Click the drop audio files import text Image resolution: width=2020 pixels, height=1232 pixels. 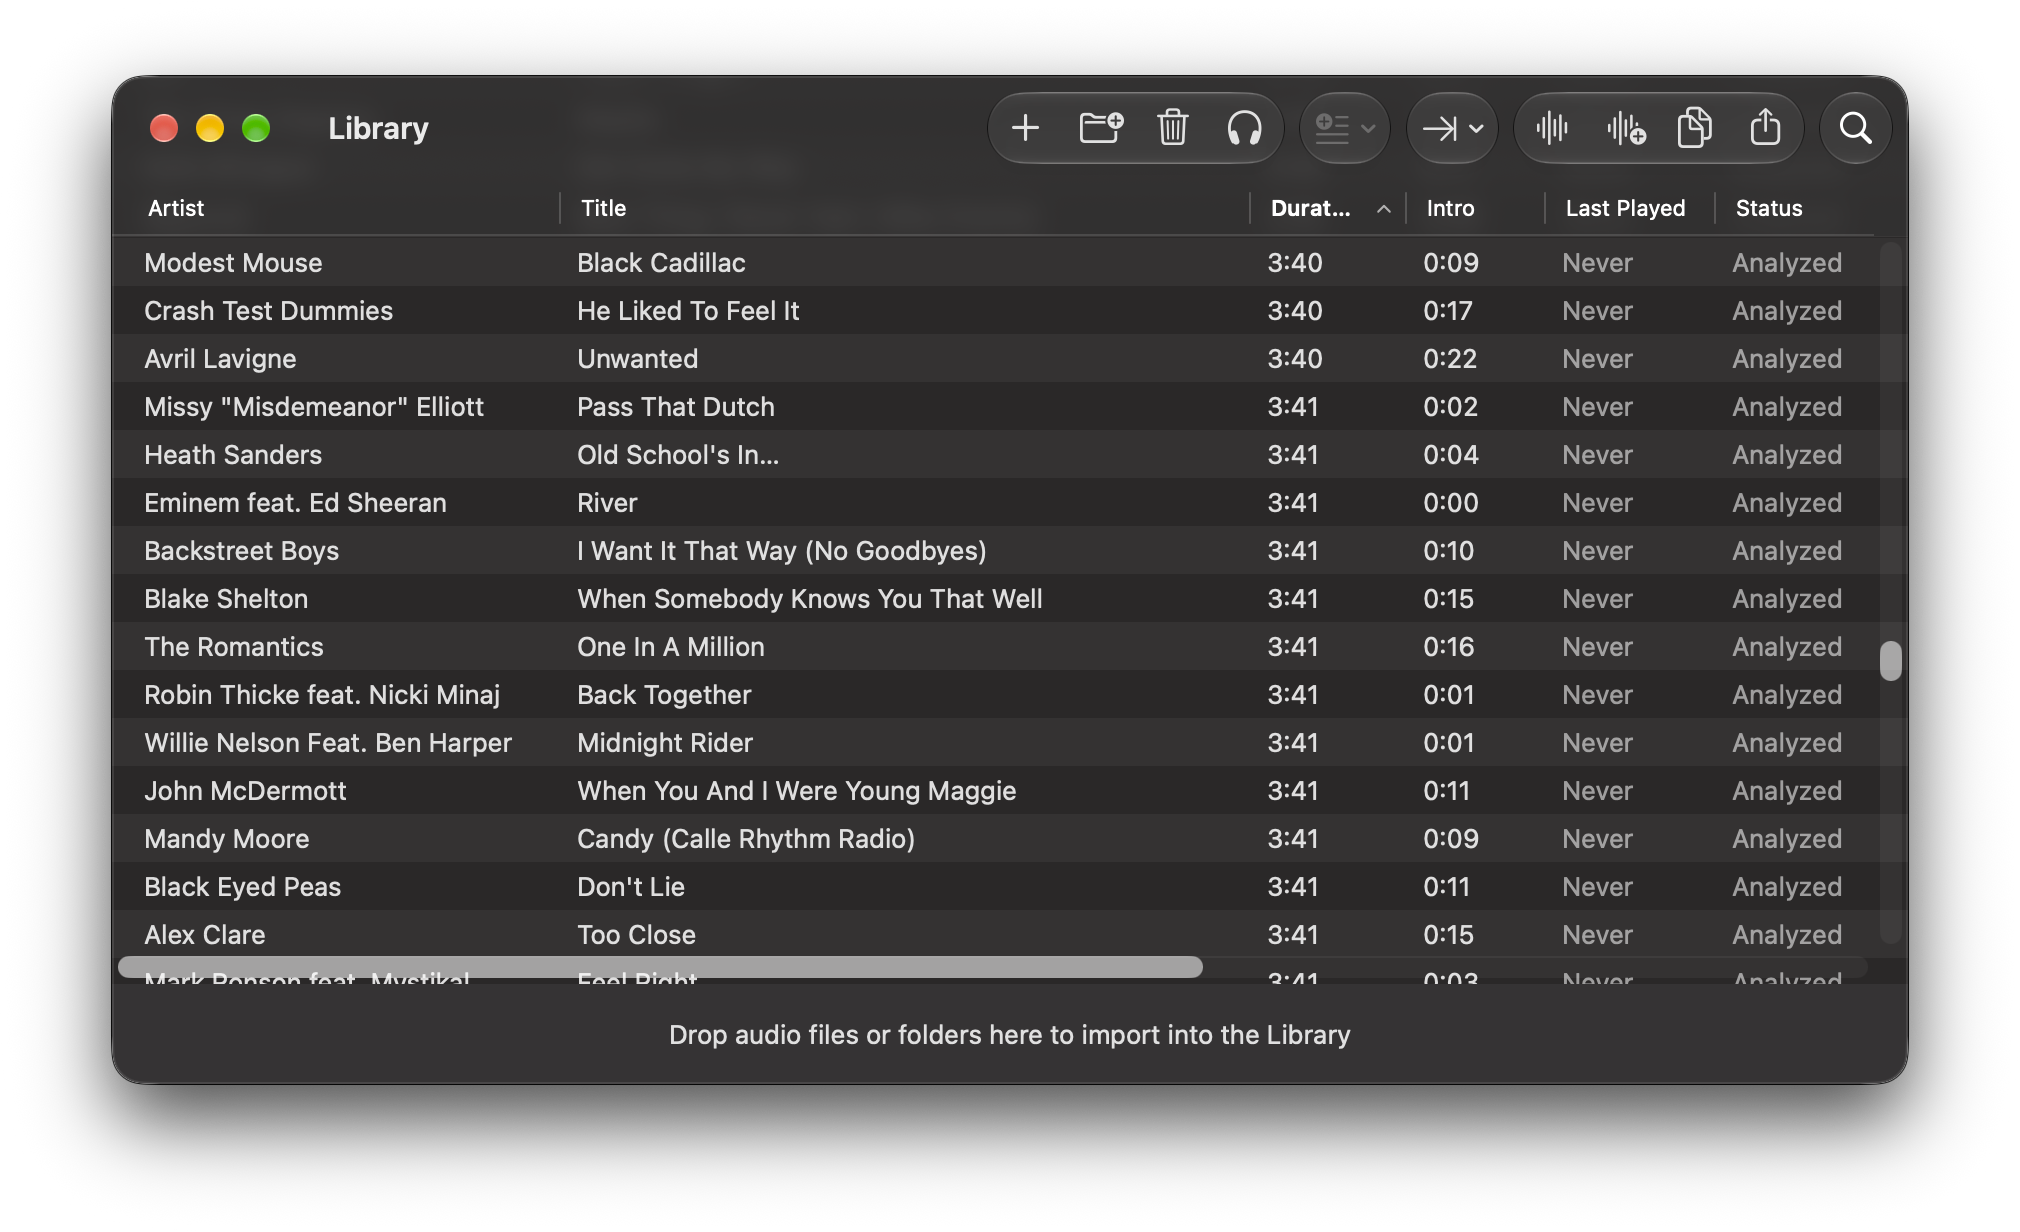point(1009,1034)
